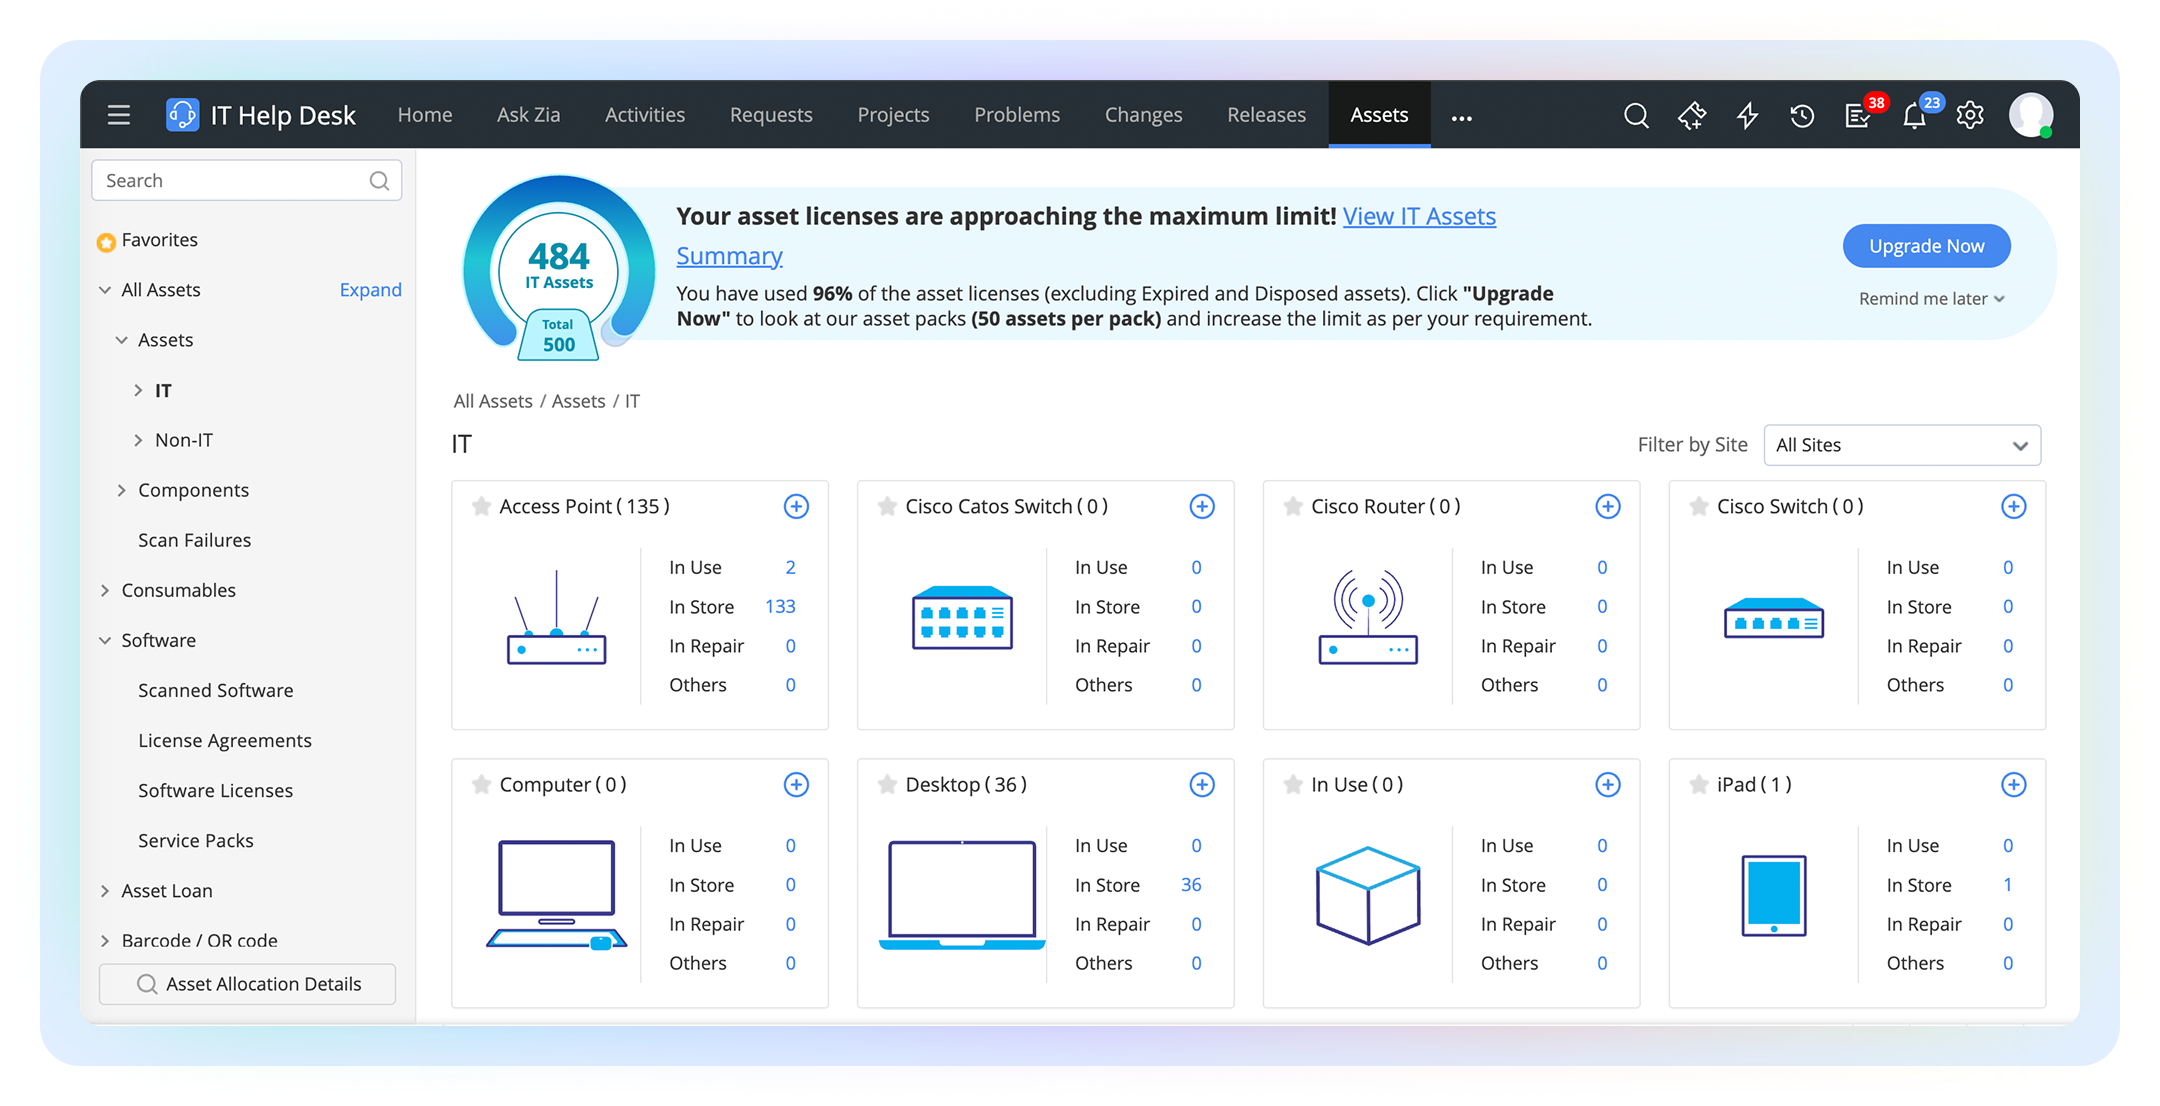Open the View IT Assets Summary link
Screen dimensions: 2160x1106
(x=1419, y=216)
